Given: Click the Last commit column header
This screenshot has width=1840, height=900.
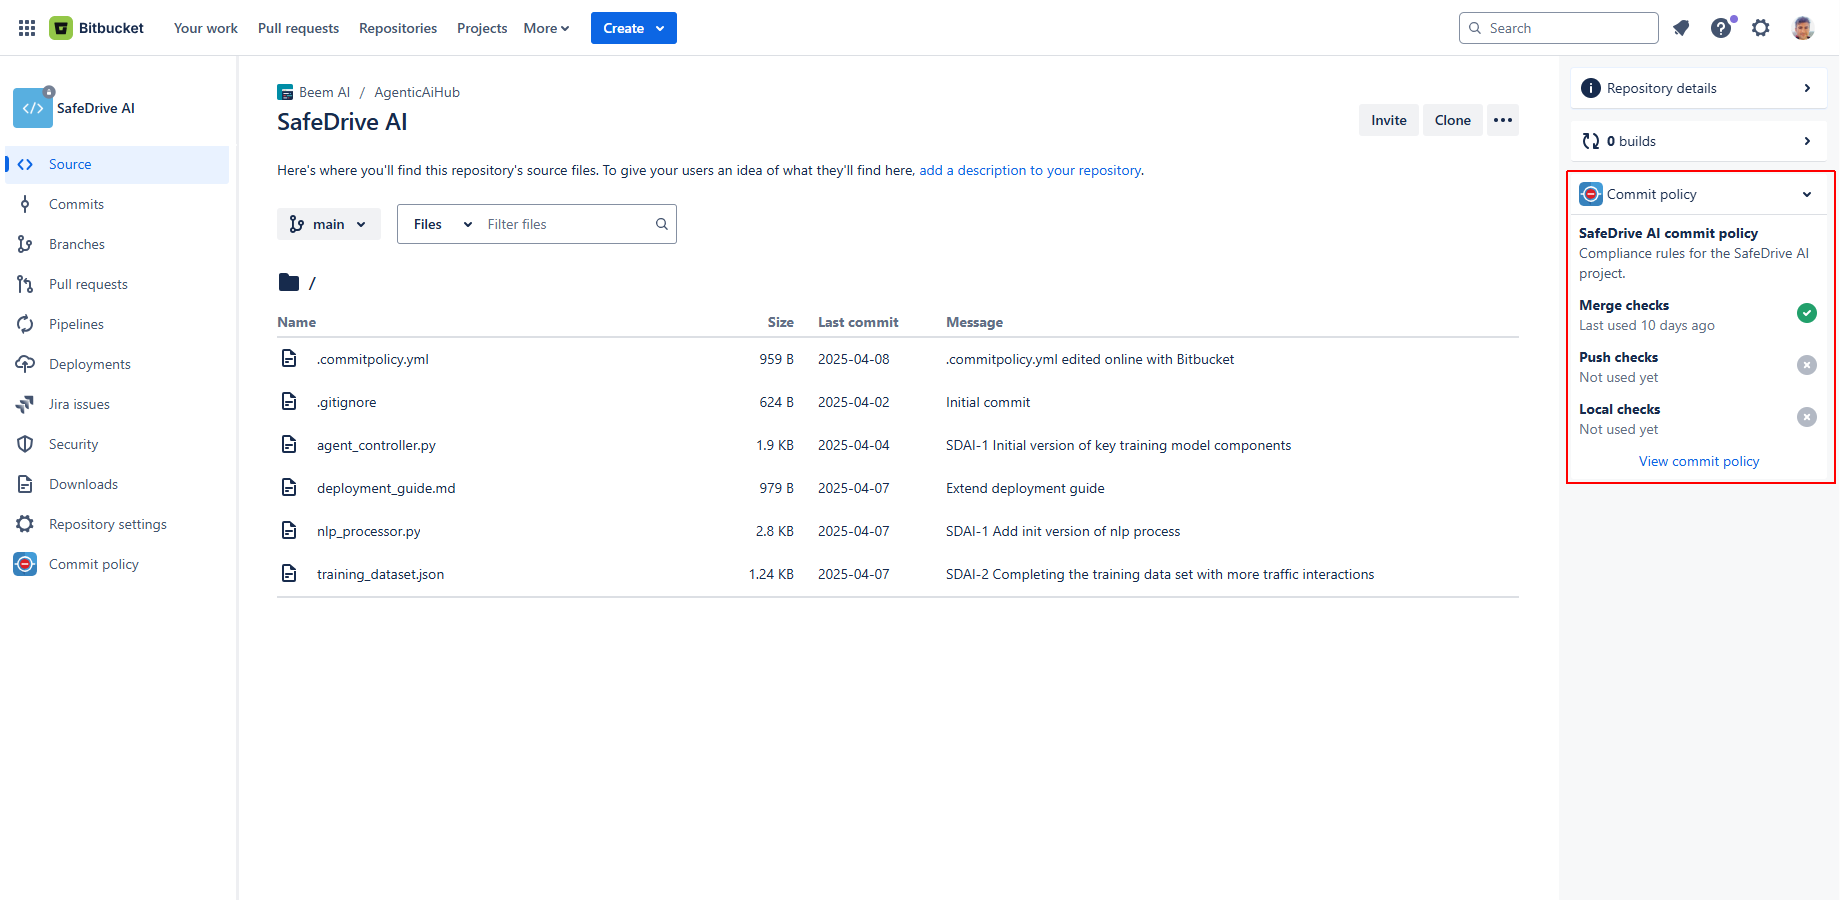Looking at the screenshot, I should coord(858,322).
